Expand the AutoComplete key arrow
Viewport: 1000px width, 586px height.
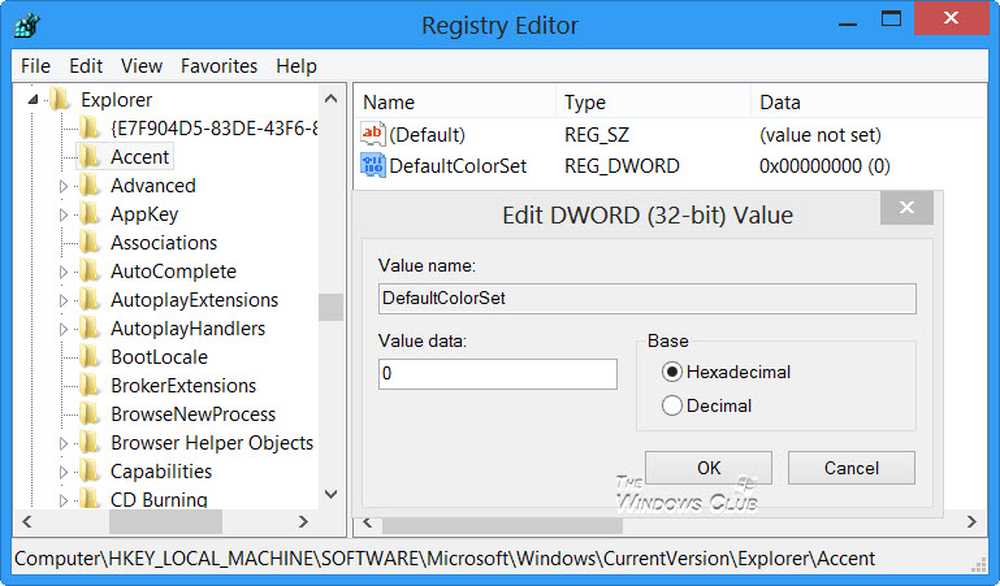pos(63,272)
